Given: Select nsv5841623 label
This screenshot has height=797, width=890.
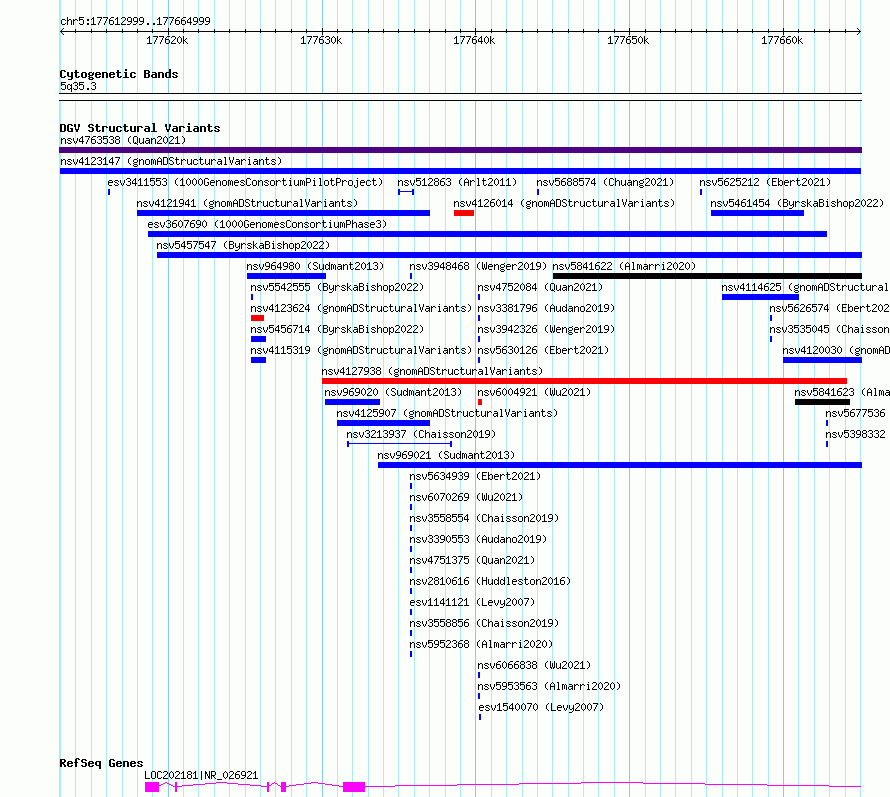Looking at the screenshot, I should click(x=841, y=392).
